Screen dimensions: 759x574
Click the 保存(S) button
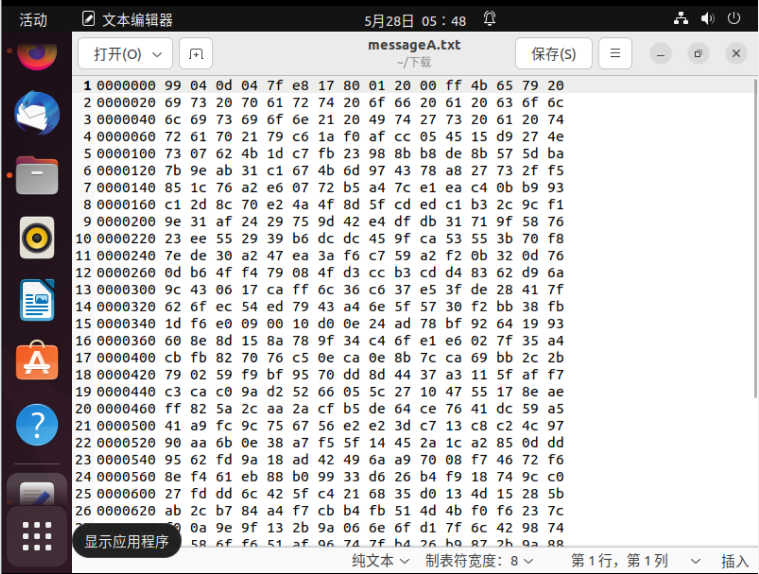[554, 54]
